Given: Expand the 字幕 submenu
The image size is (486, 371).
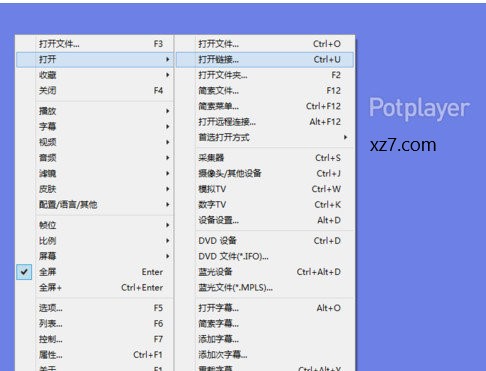Looking at the screenshot, I should click(x=95, y=127).
